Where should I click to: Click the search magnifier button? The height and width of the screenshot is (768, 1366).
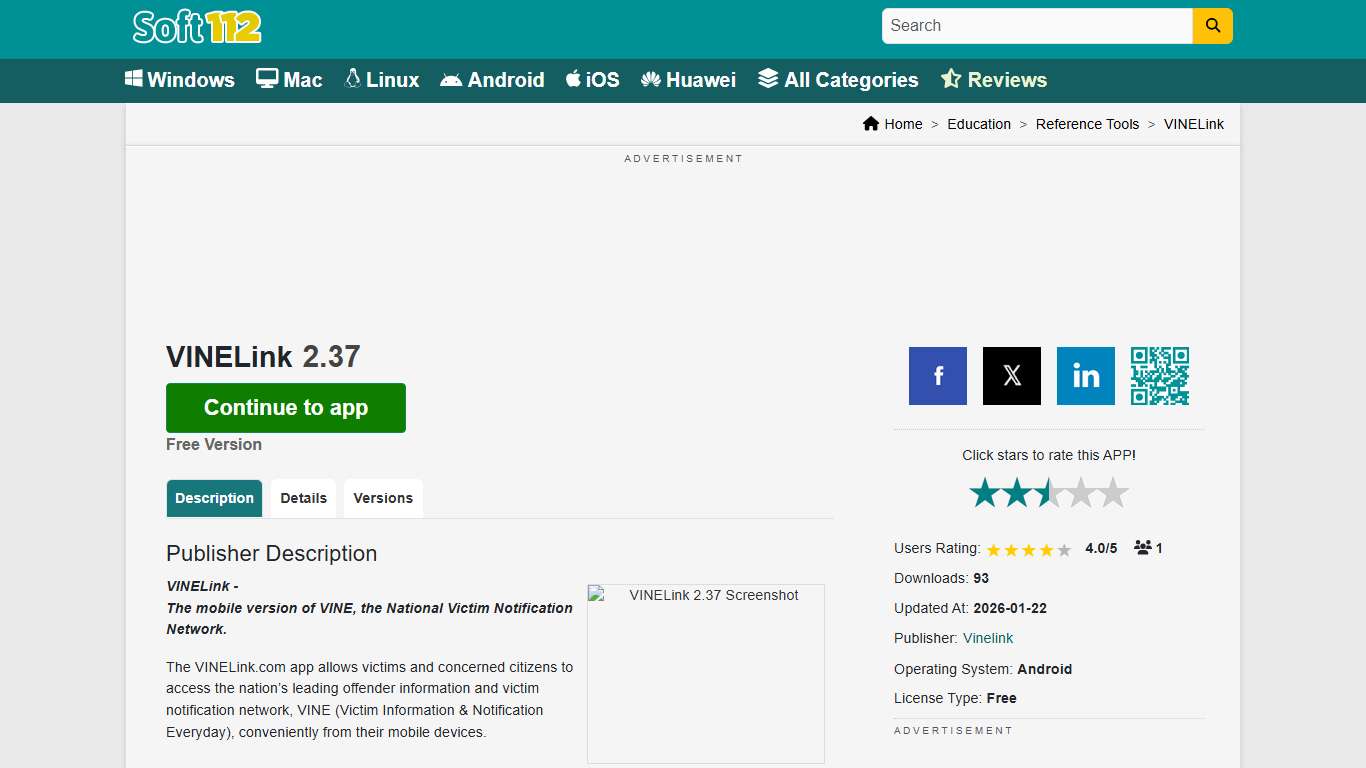click(x=1212, y=26)
